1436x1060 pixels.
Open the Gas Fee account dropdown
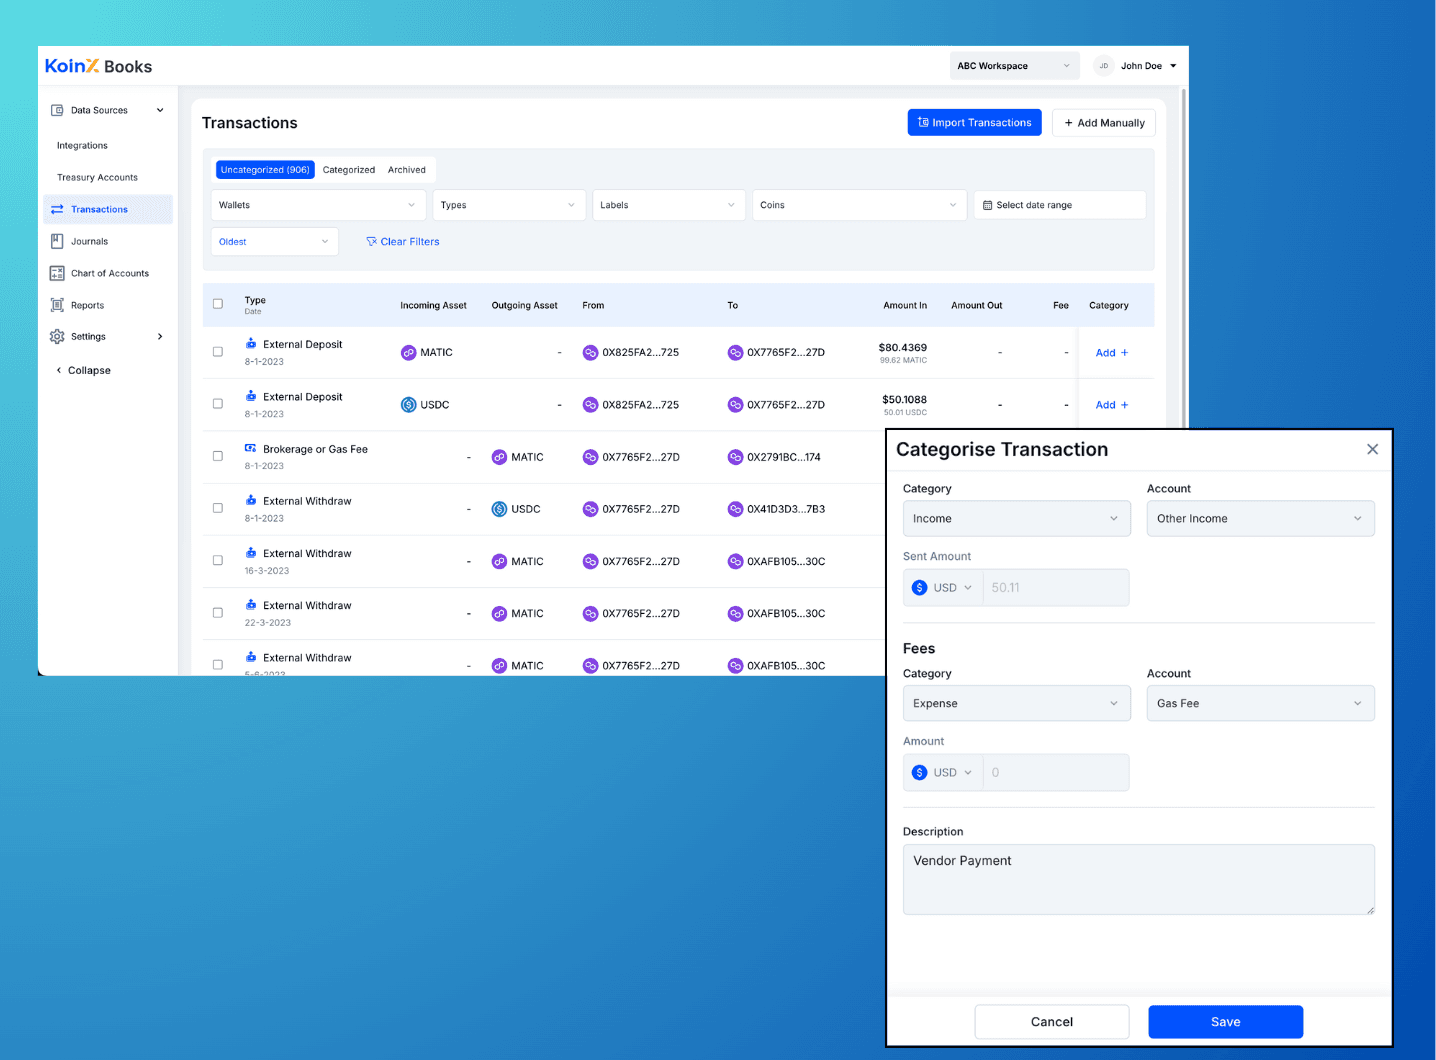tap(1259, 704)
